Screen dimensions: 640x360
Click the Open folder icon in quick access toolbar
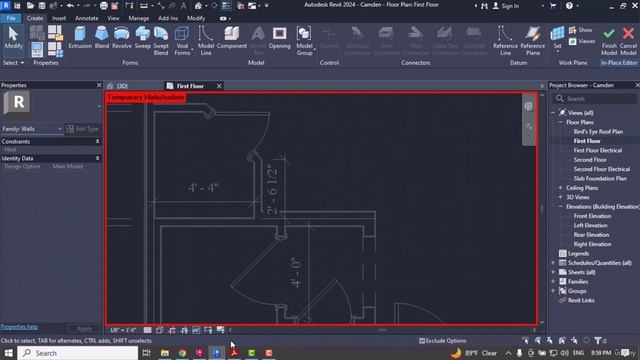click(x=30, y=6)
